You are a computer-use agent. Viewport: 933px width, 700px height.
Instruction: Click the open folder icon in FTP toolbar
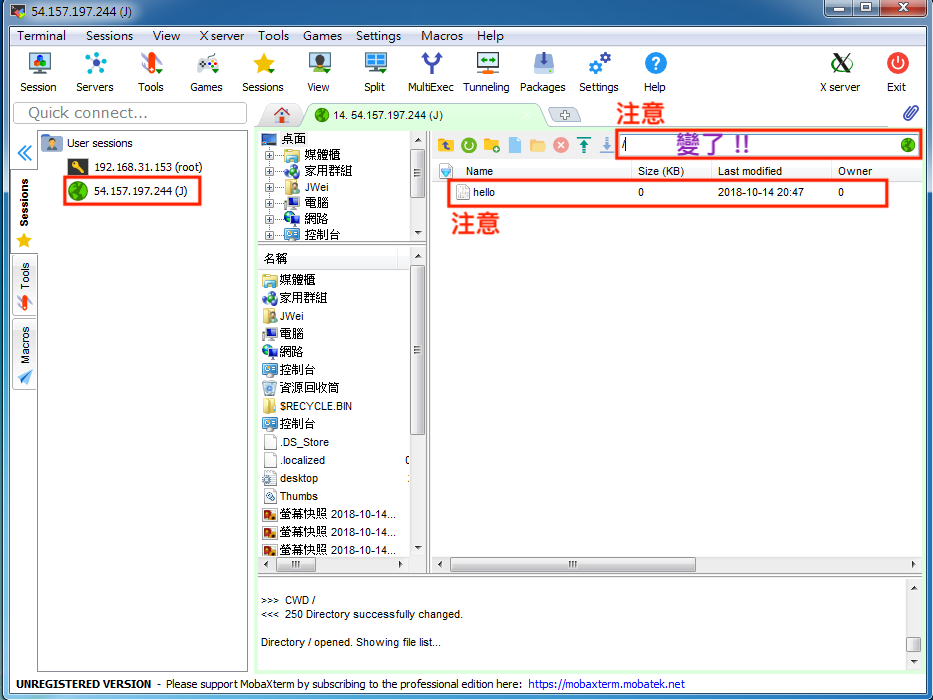pos(537,145)
